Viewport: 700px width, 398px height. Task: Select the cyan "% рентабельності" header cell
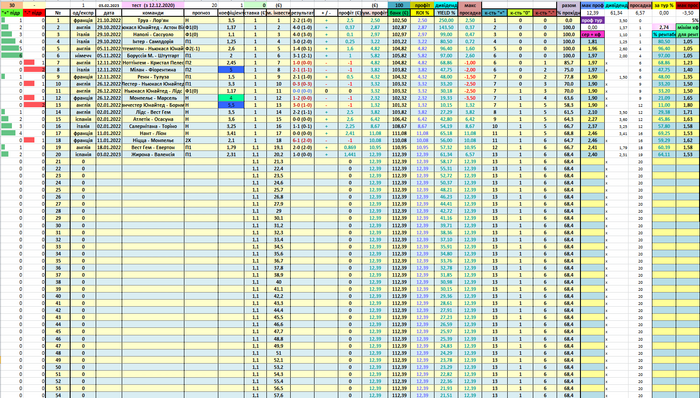point(664,34)
